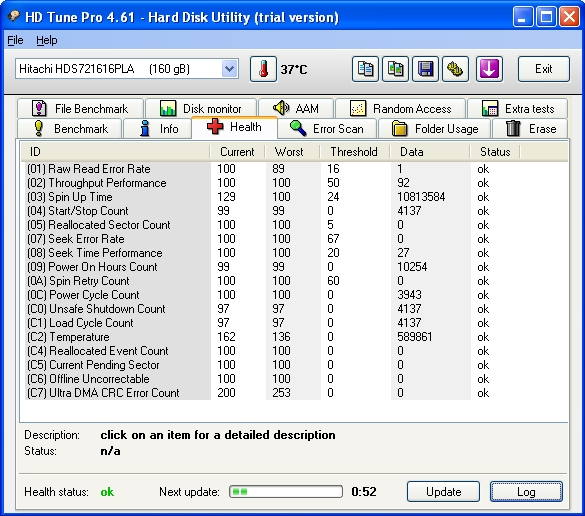Screen dimensions: 585x516
Task: Click the Data column header
Action: [x=430, y=152]
